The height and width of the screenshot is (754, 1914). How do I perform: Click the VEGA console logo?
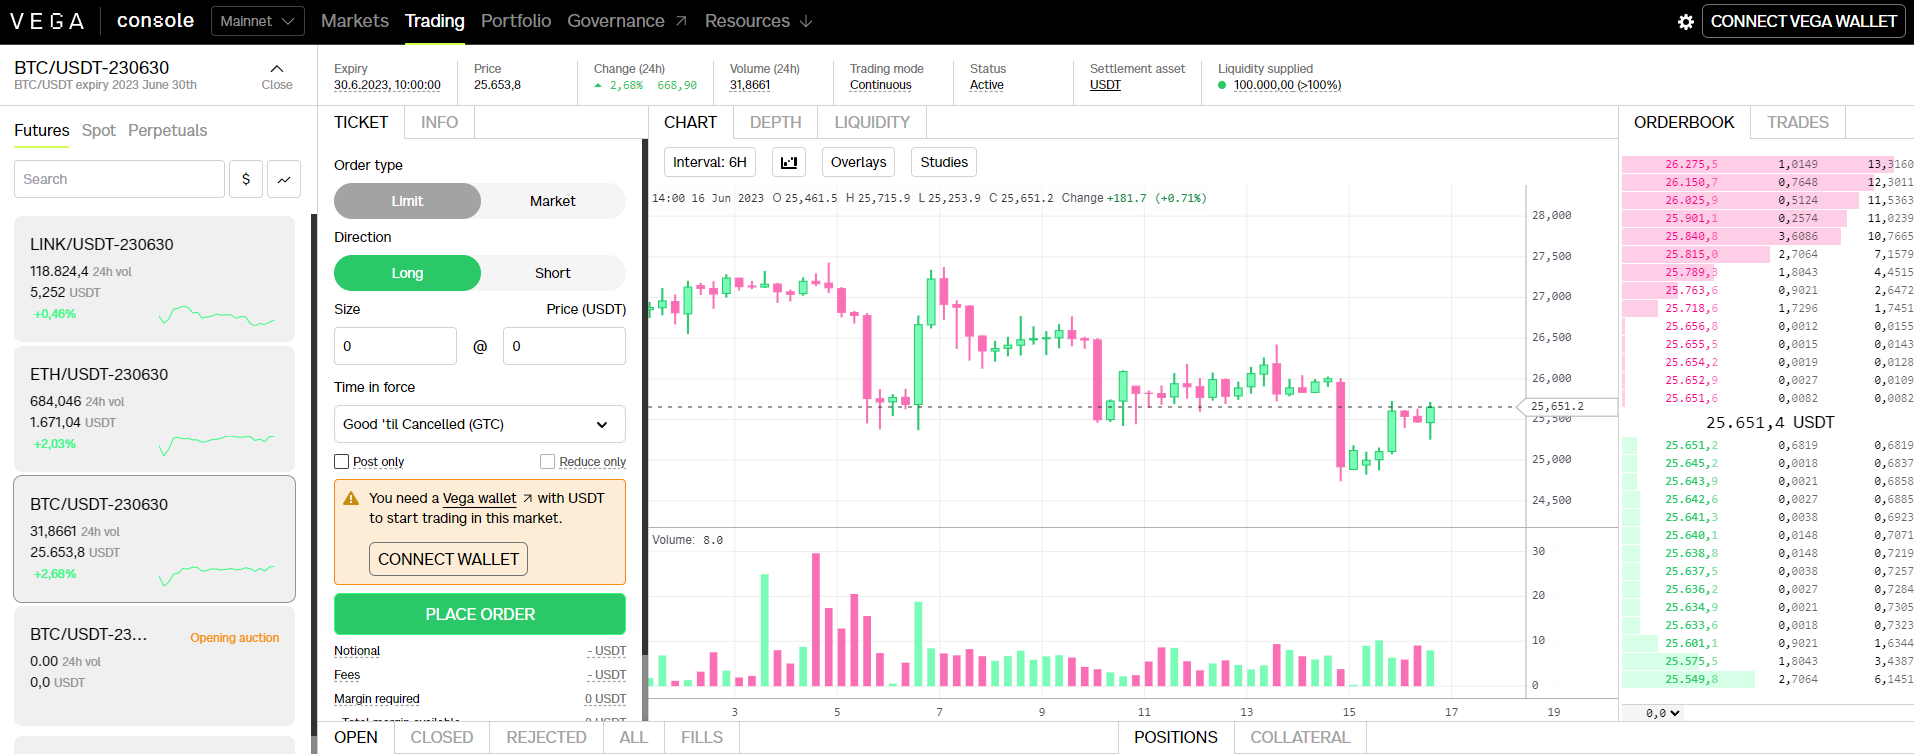[101, 21]
